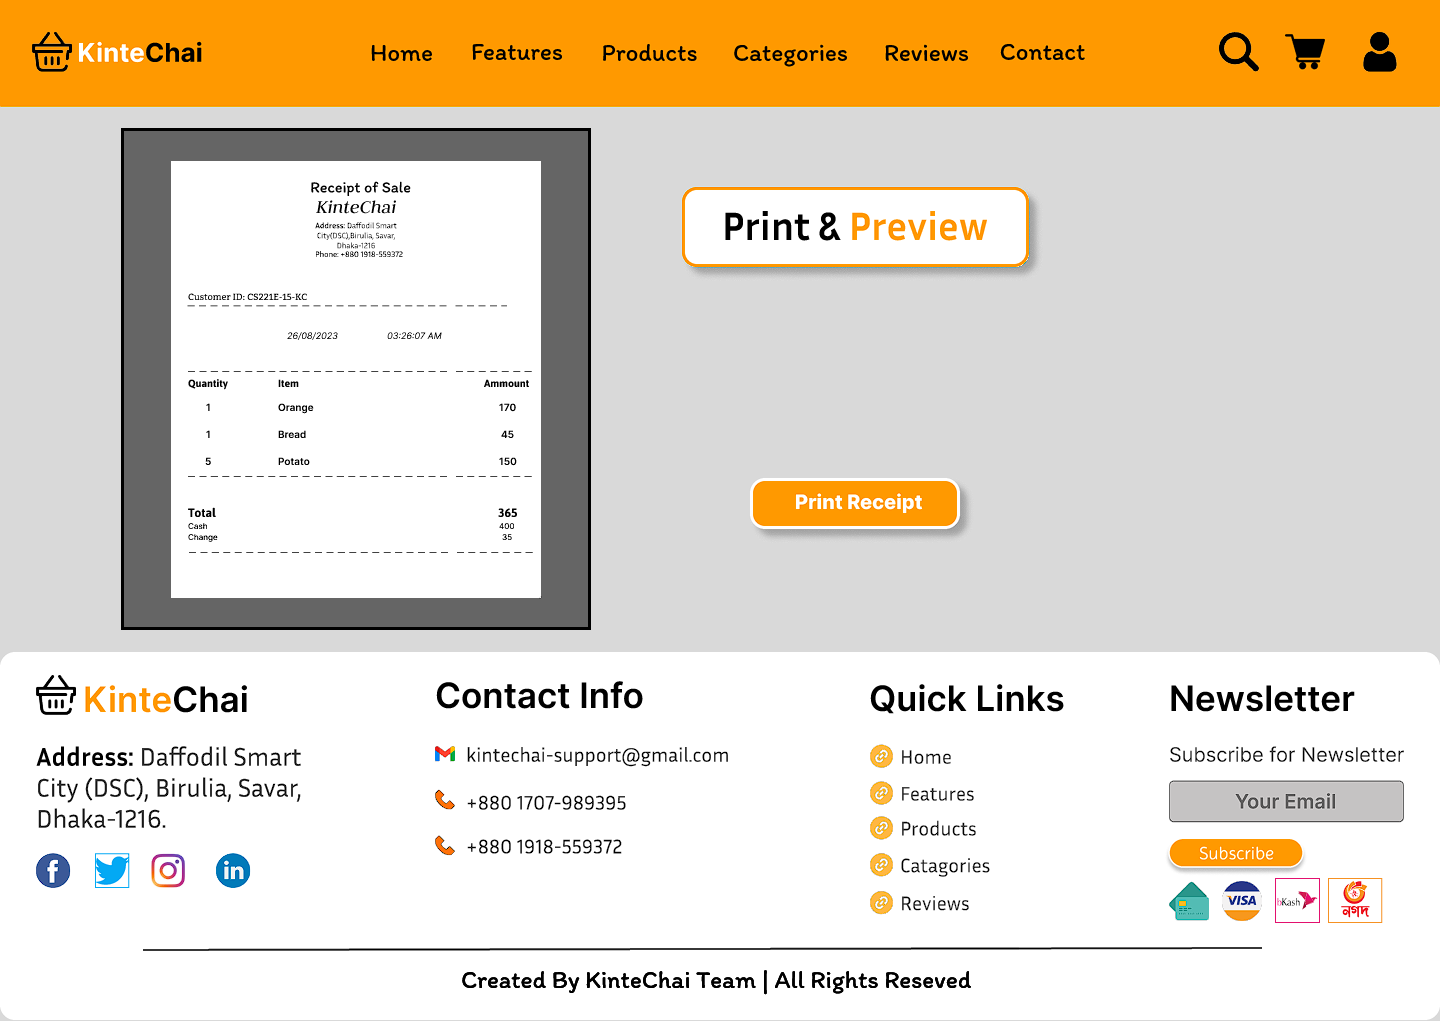Click the Subscribe button

[x=1236, y=853]
